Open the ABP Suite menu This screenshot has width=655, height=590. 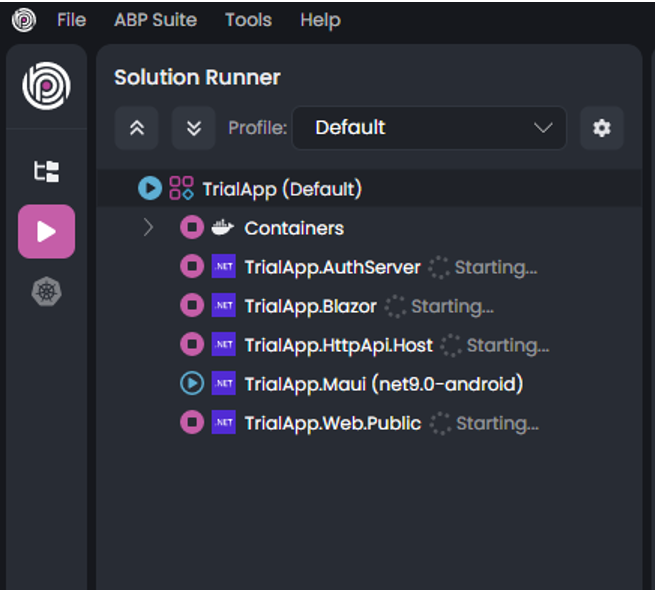155,20
